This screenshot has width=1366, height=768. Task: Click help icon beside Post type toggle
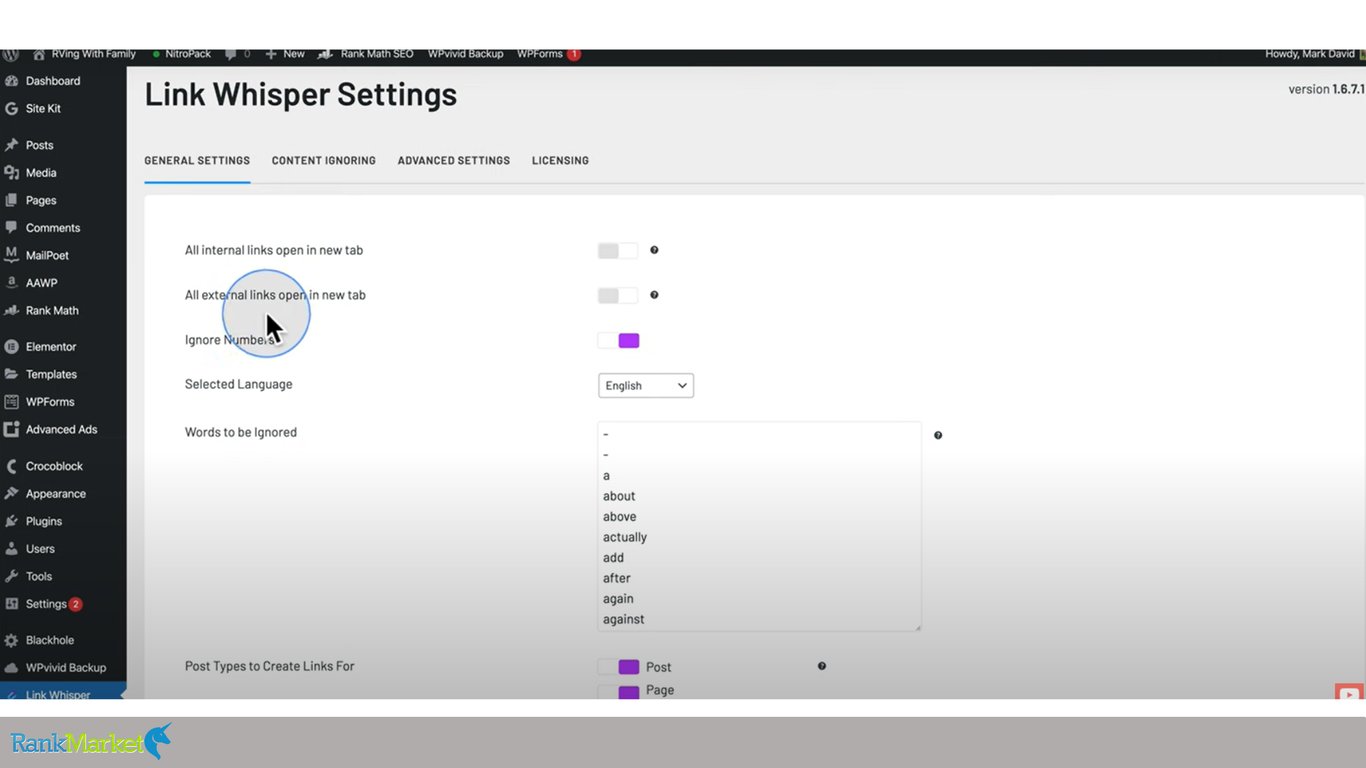[822, 666]
